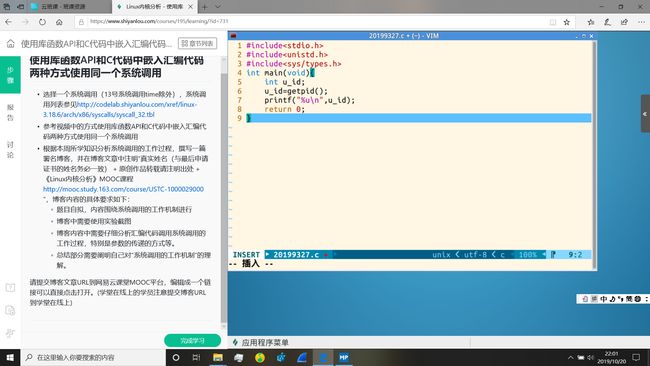Open the syscall_32.tbl codelab link
This screenshot has width=650, height=366.
(120, 109)
